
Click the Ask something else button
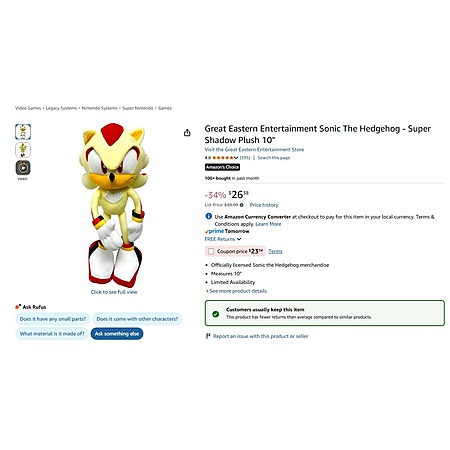(117, 334)
